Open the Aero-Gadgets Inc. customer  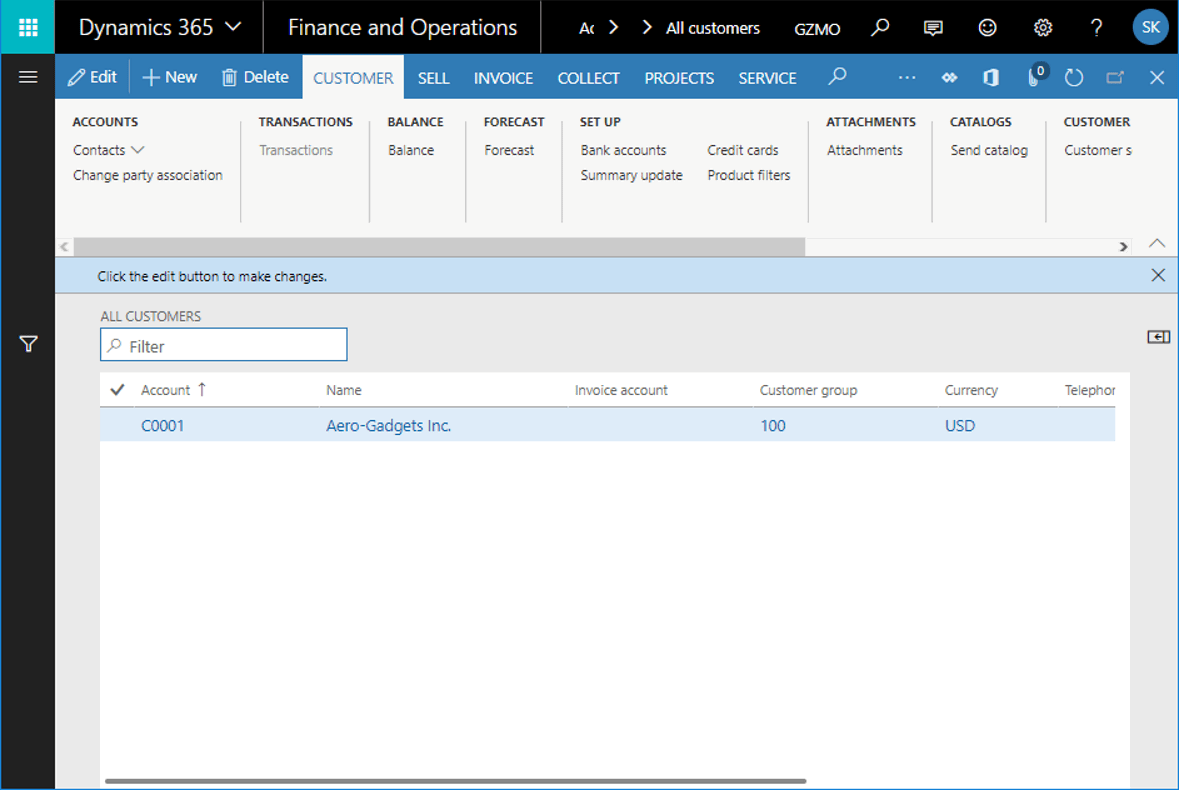[388, 425]
